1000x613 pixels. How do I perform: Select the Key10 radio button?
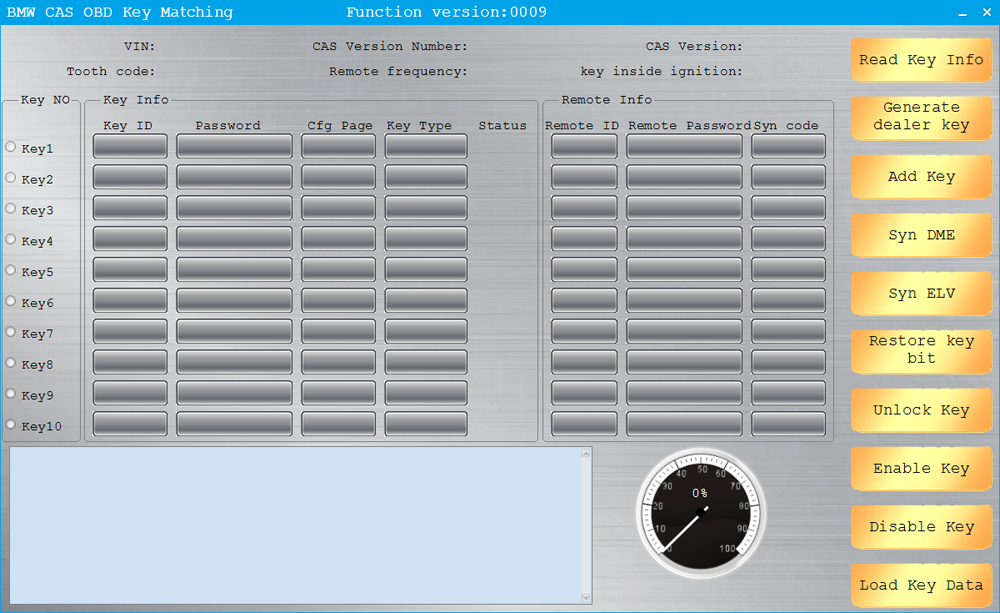click(11, 424)
